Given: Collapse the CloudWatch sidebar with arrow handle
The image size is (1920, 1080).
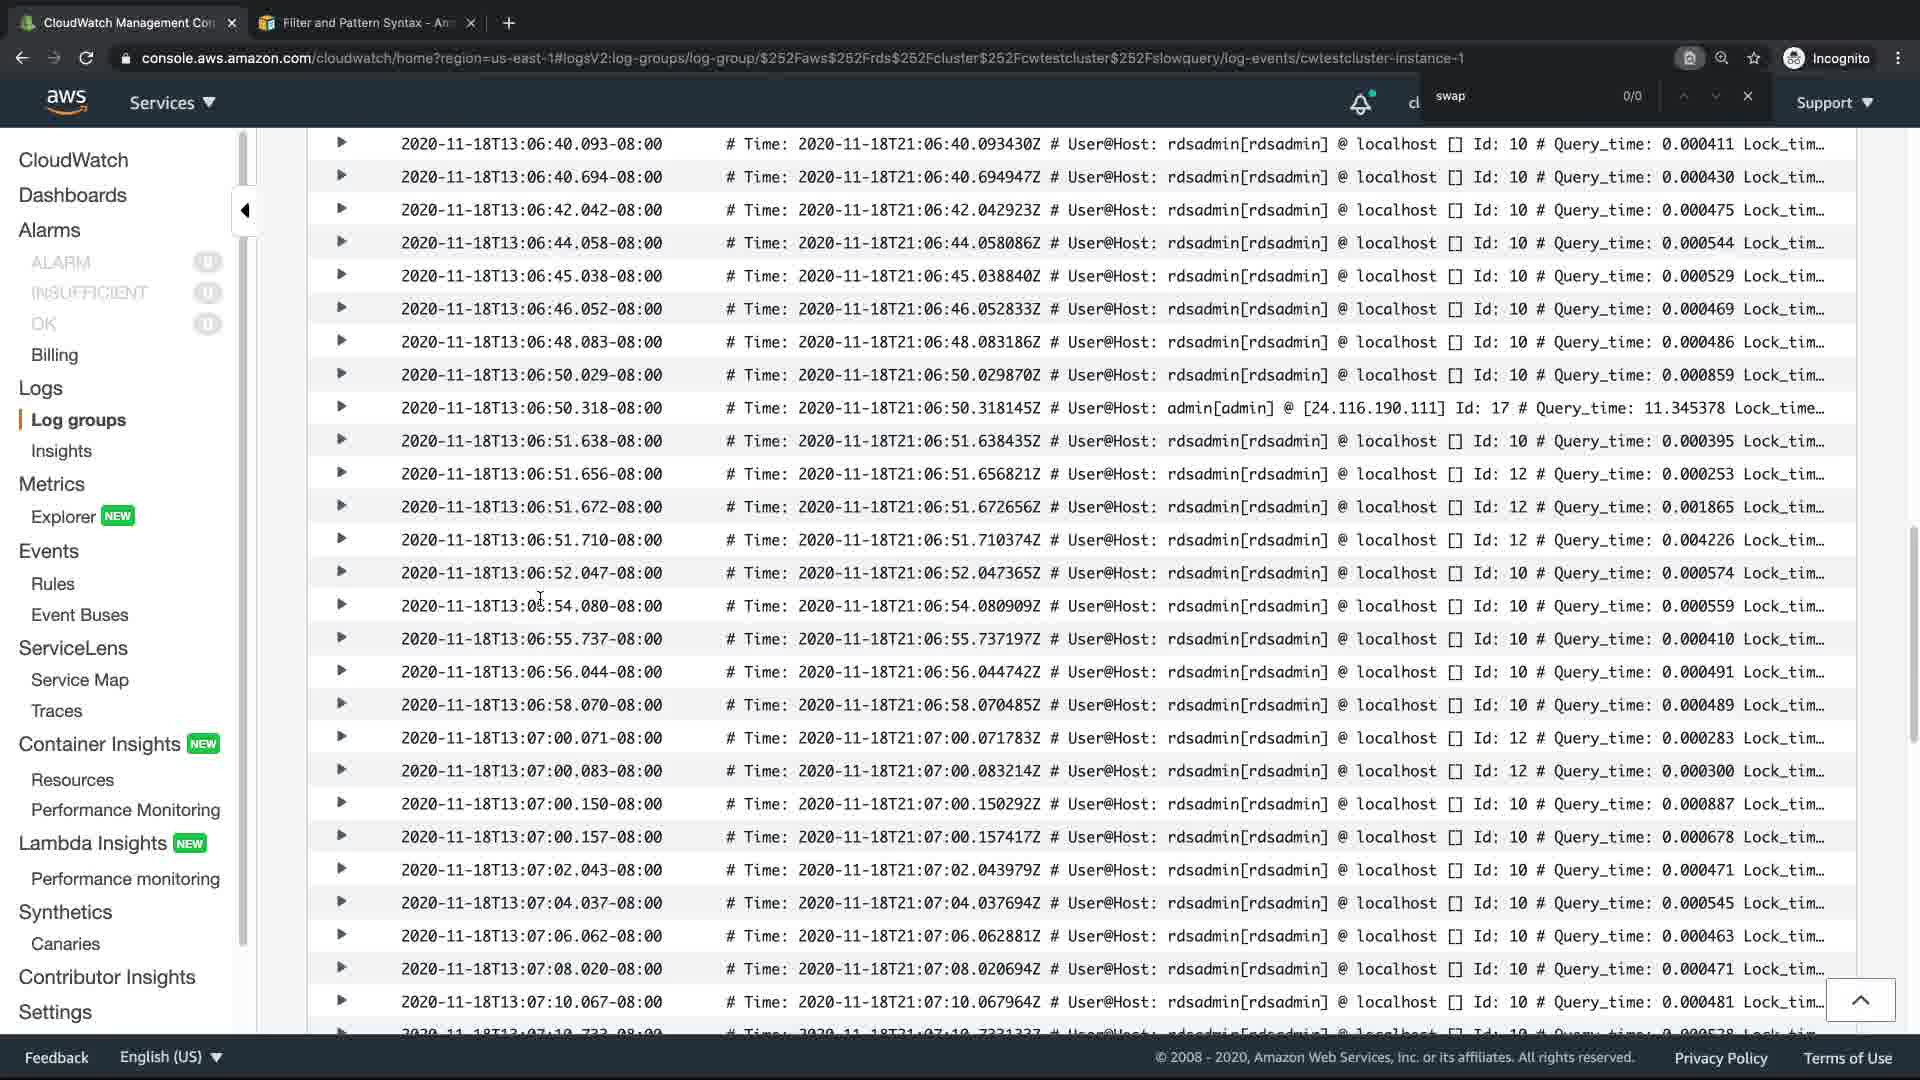Looking at the screenshot, I should 245,210.
